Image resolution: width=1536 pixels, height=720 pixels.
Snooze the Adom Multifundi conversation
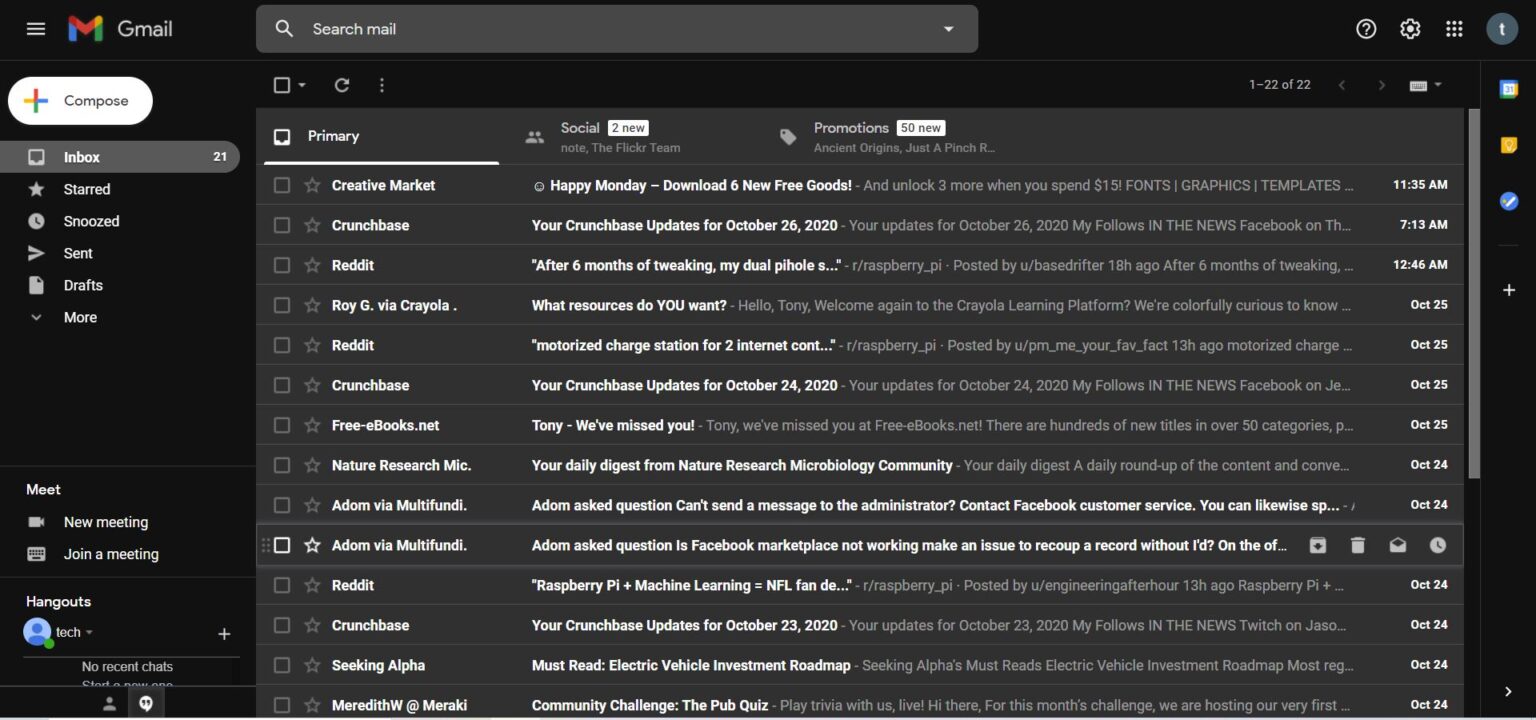(1438, 545)
